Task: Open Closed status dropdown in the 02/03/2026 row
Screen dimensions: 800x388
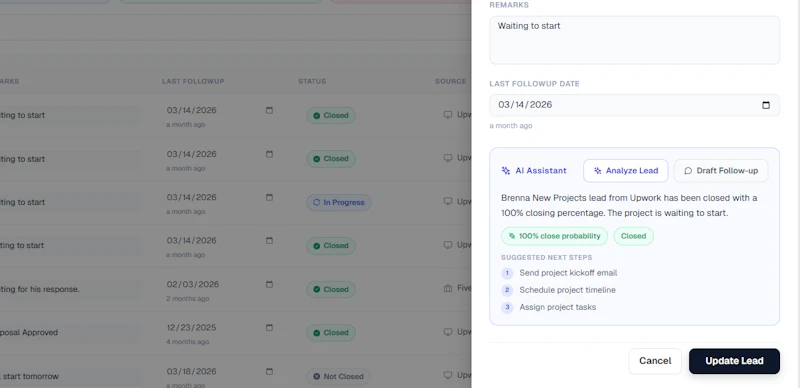Action: click(331, 289)
